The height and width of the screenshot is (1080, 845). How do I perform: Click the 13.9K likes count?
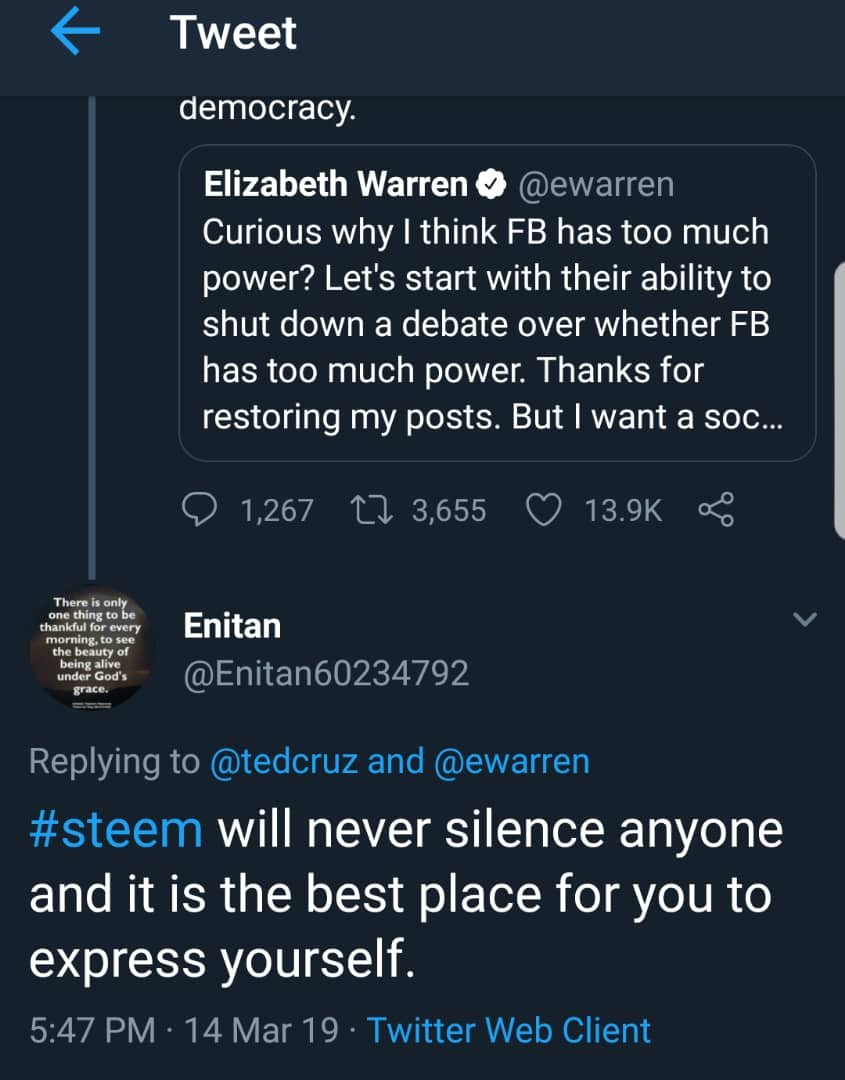[x=623, y=510]
